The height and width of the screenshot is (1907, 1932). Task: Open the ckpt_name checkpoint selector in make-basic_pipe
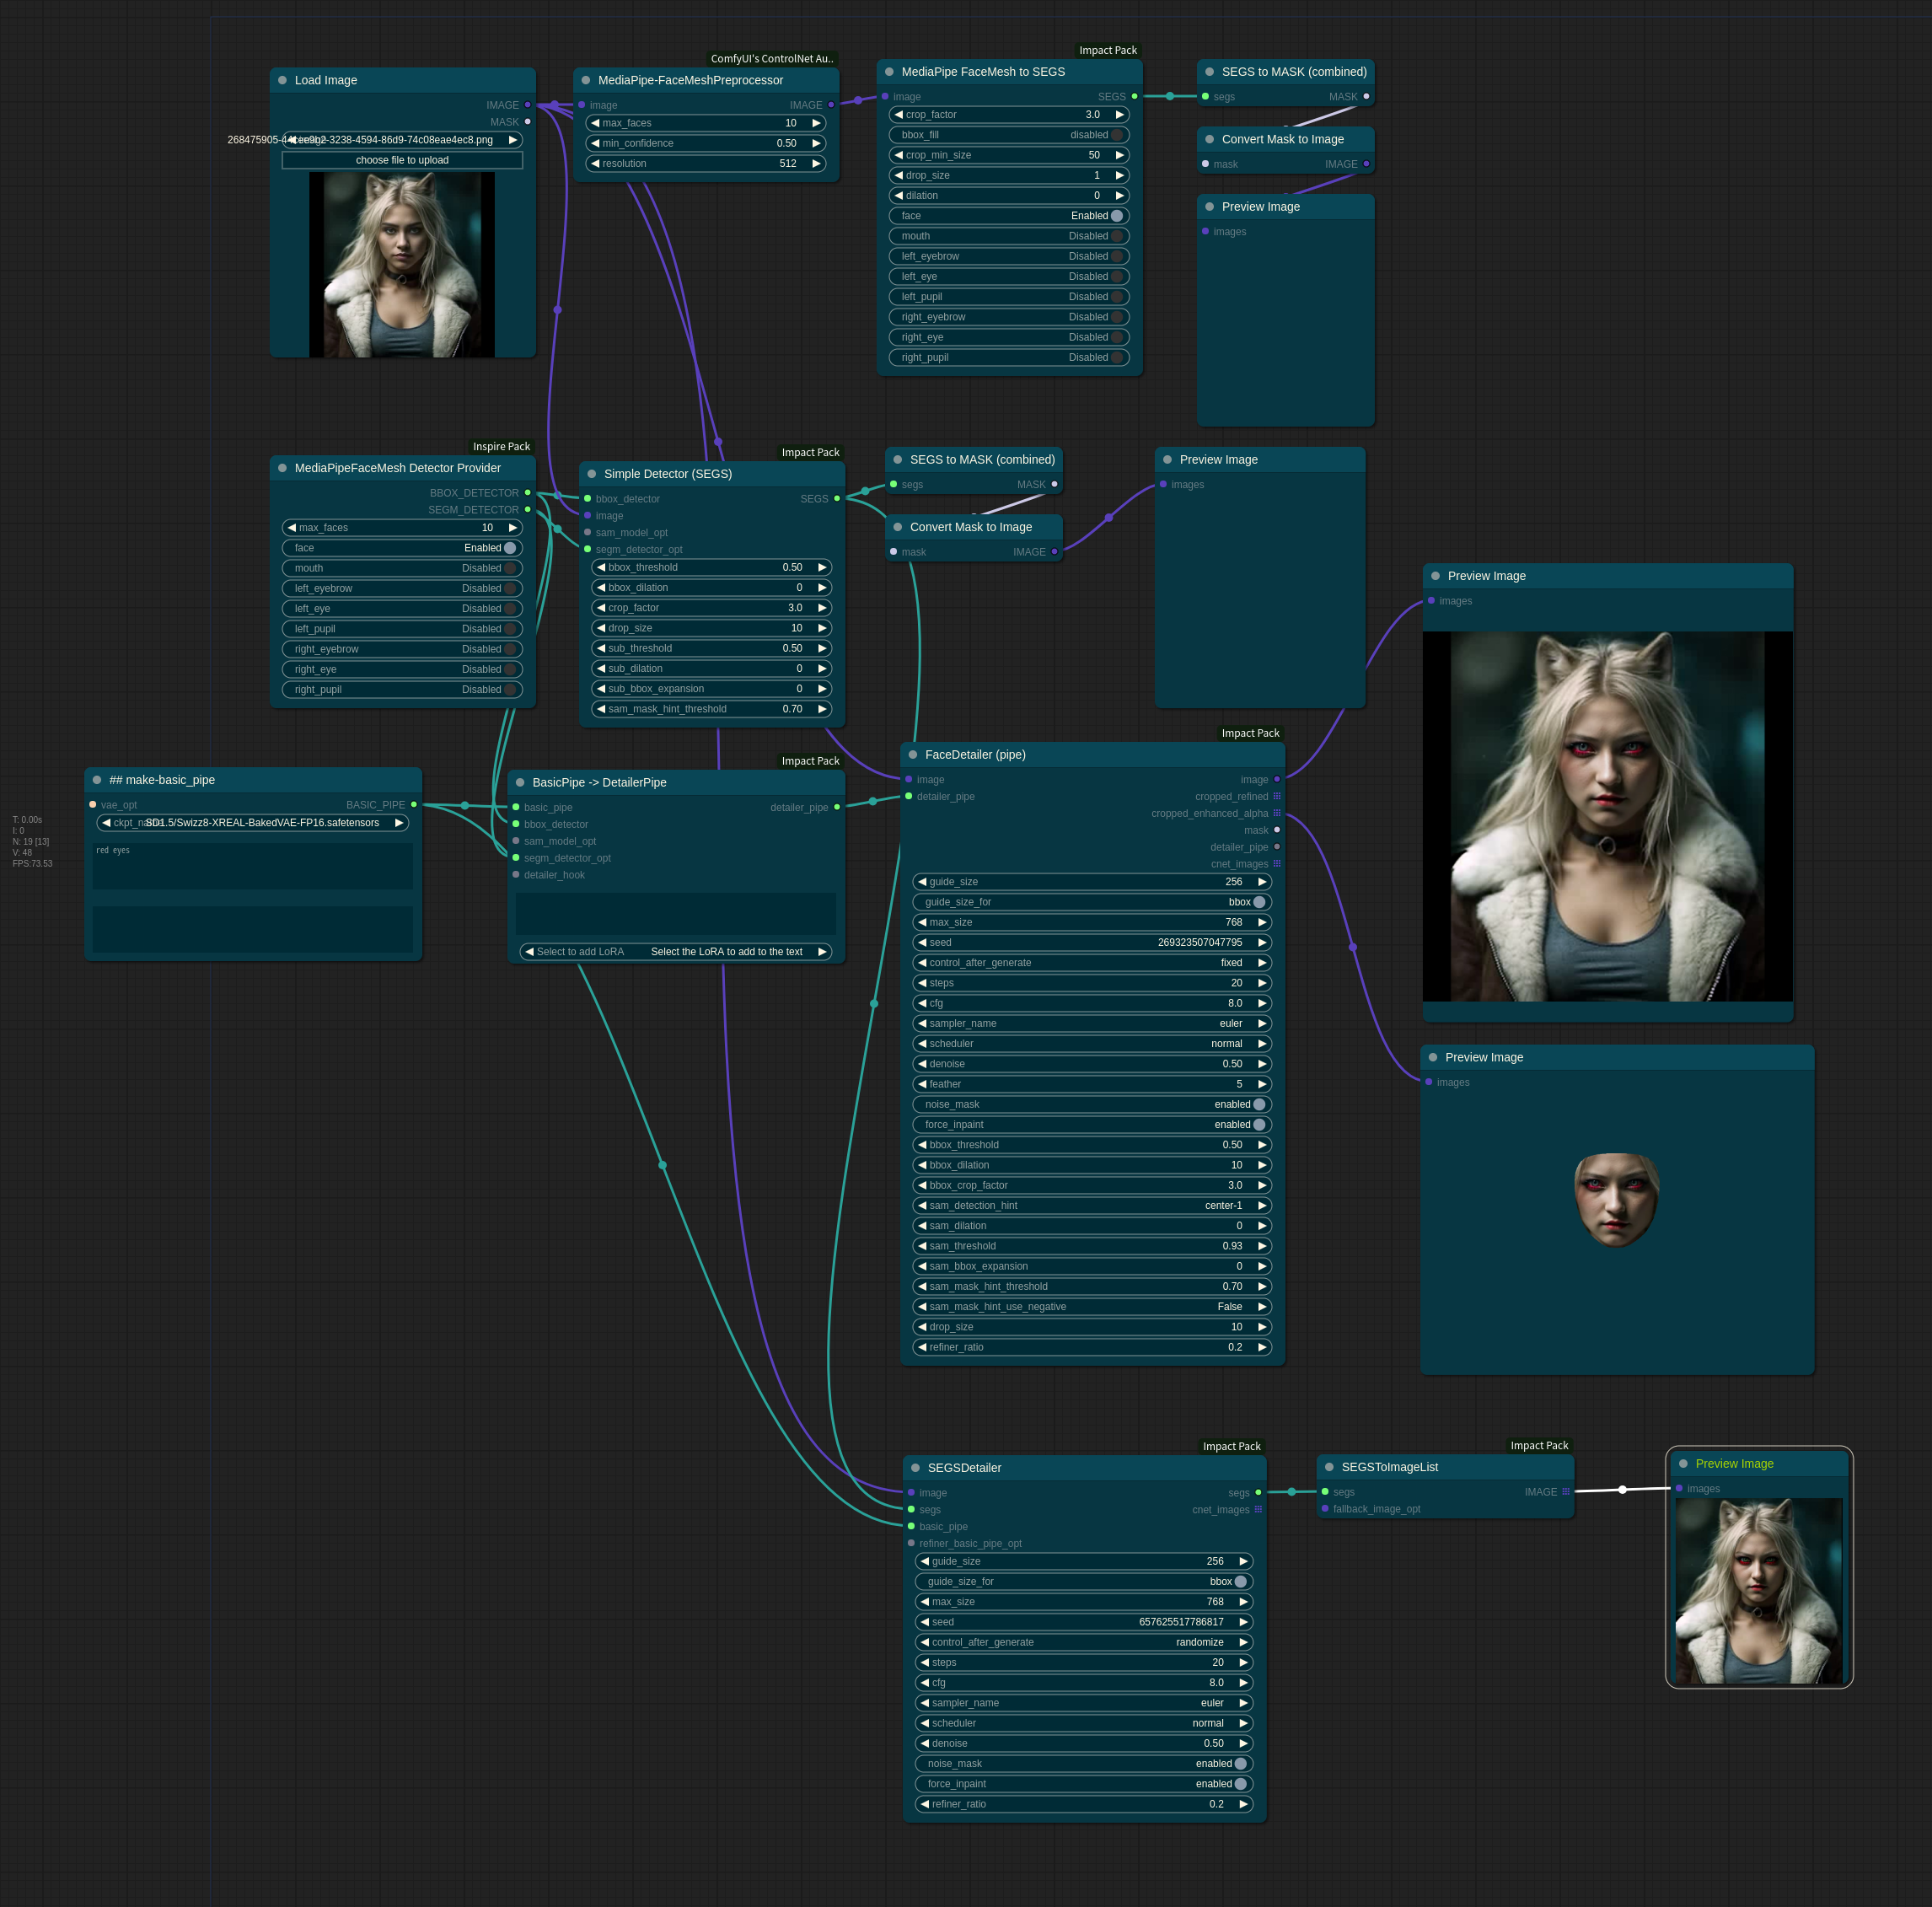click(252, 823)
